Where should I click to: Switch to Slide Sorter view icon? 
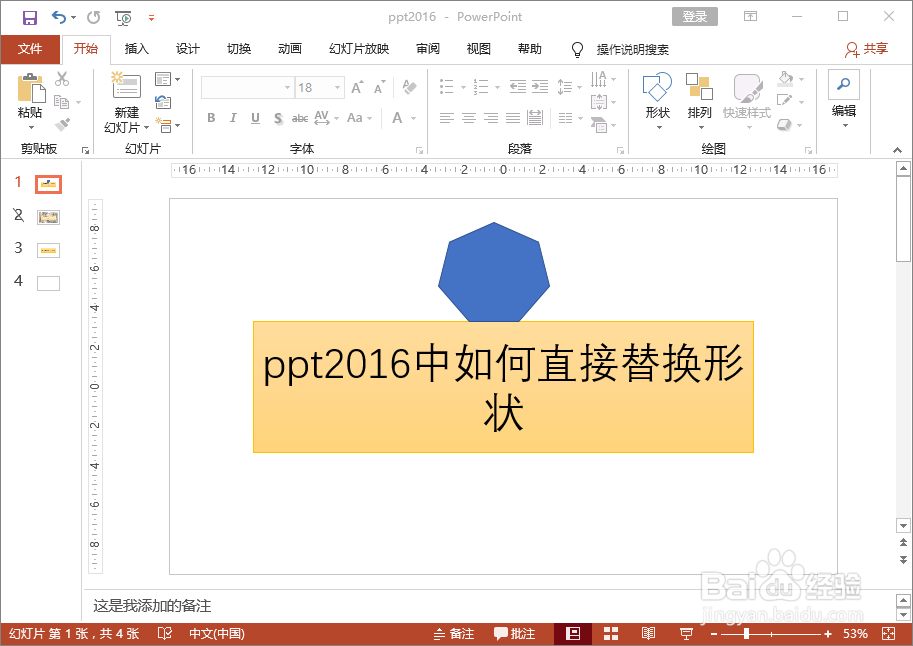(611, 634)
